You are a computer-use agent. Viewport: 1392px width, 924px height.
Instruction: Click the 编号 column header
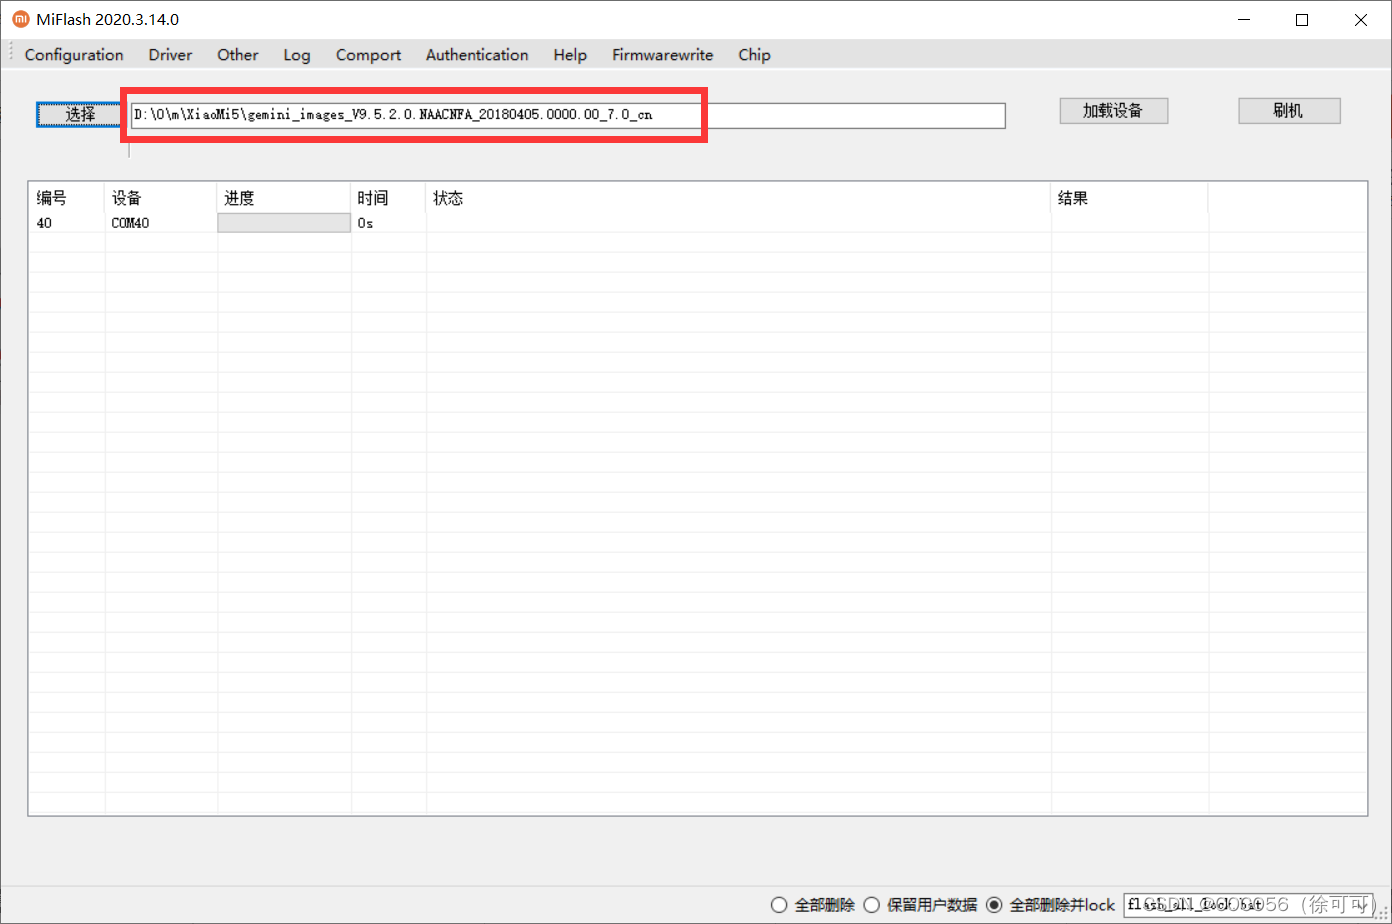coord(66,198)
